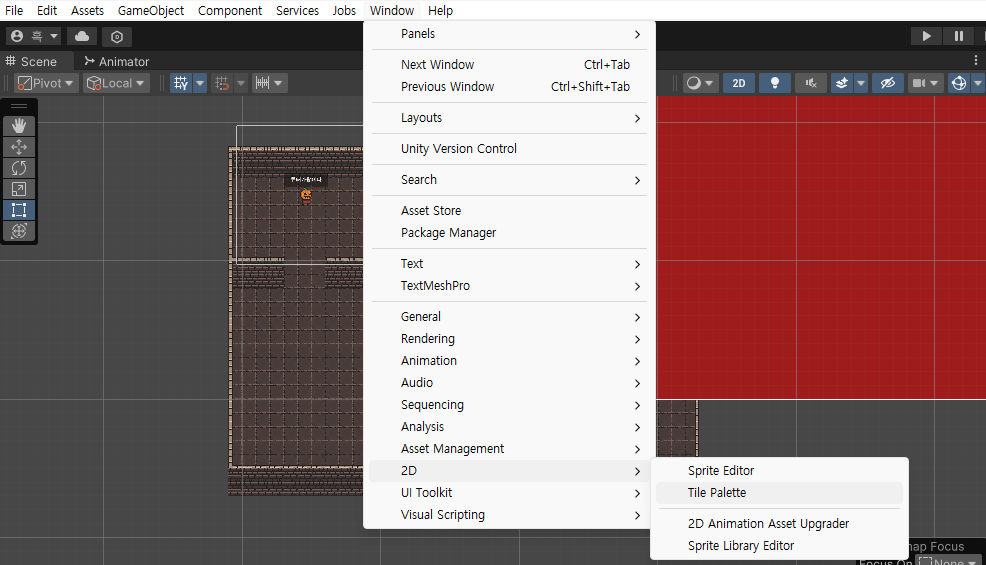Expand the Layouts submenu

pos(509,118)
